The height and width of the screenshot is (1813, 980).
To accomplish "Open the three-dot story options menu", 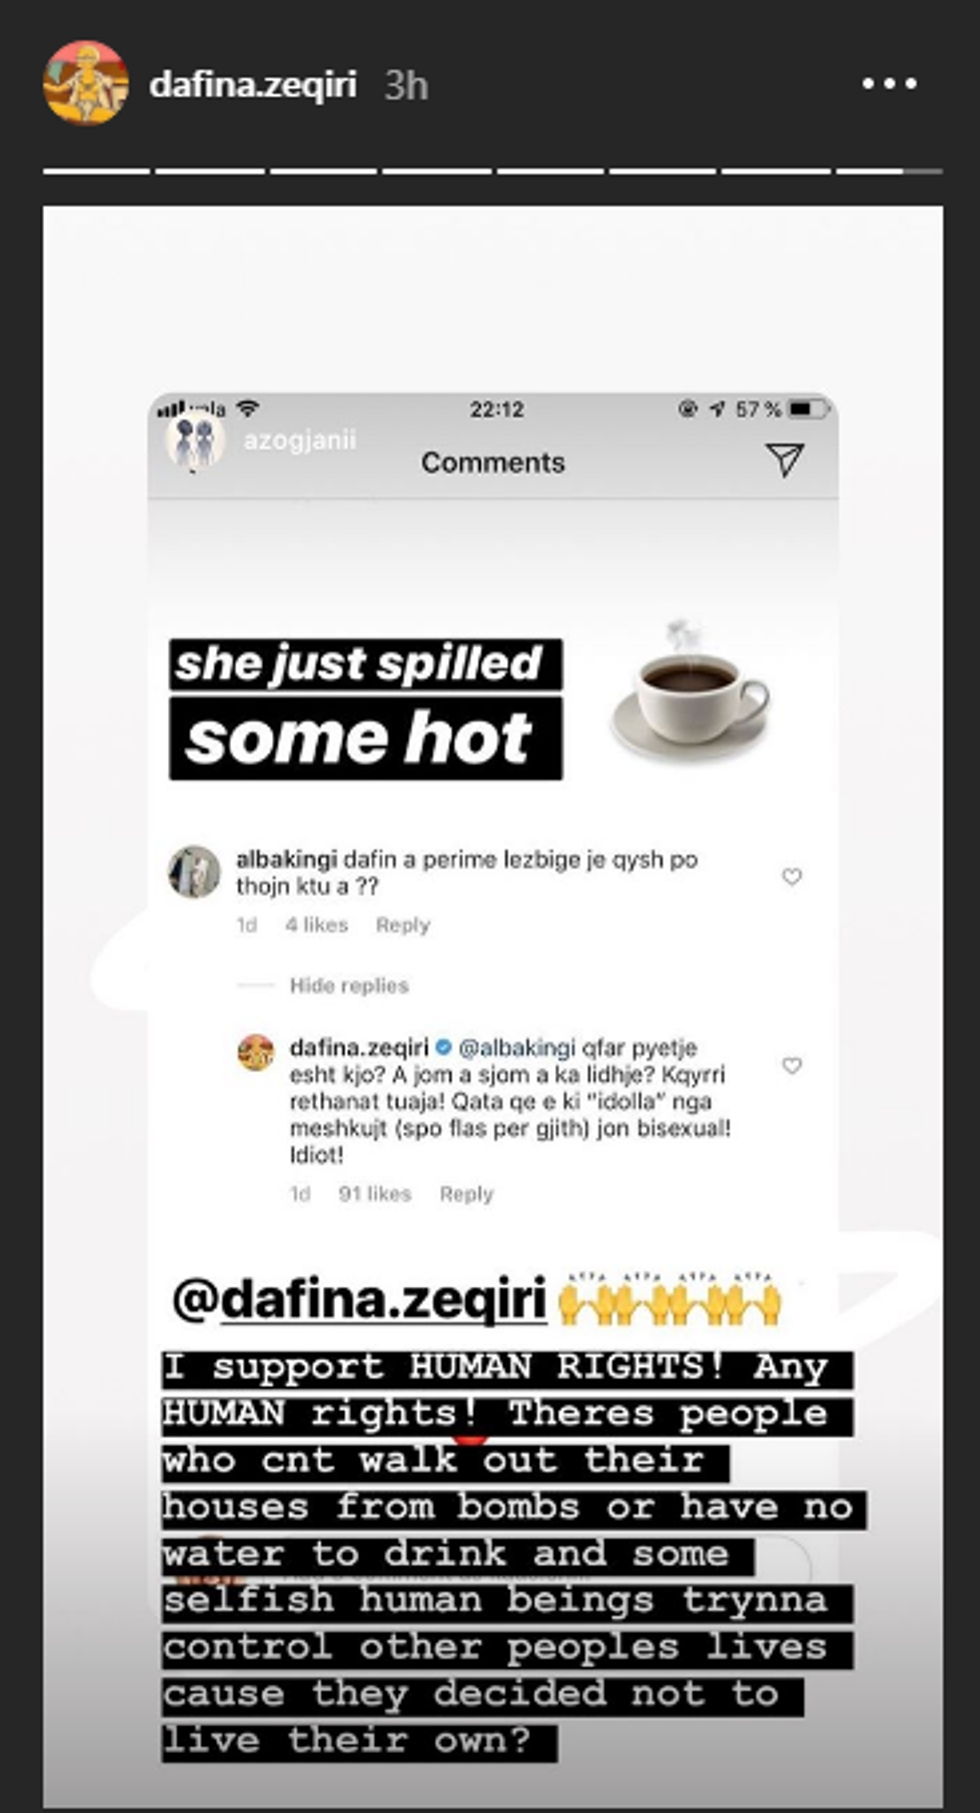I will pyautogui.click(x=889, y=85).
